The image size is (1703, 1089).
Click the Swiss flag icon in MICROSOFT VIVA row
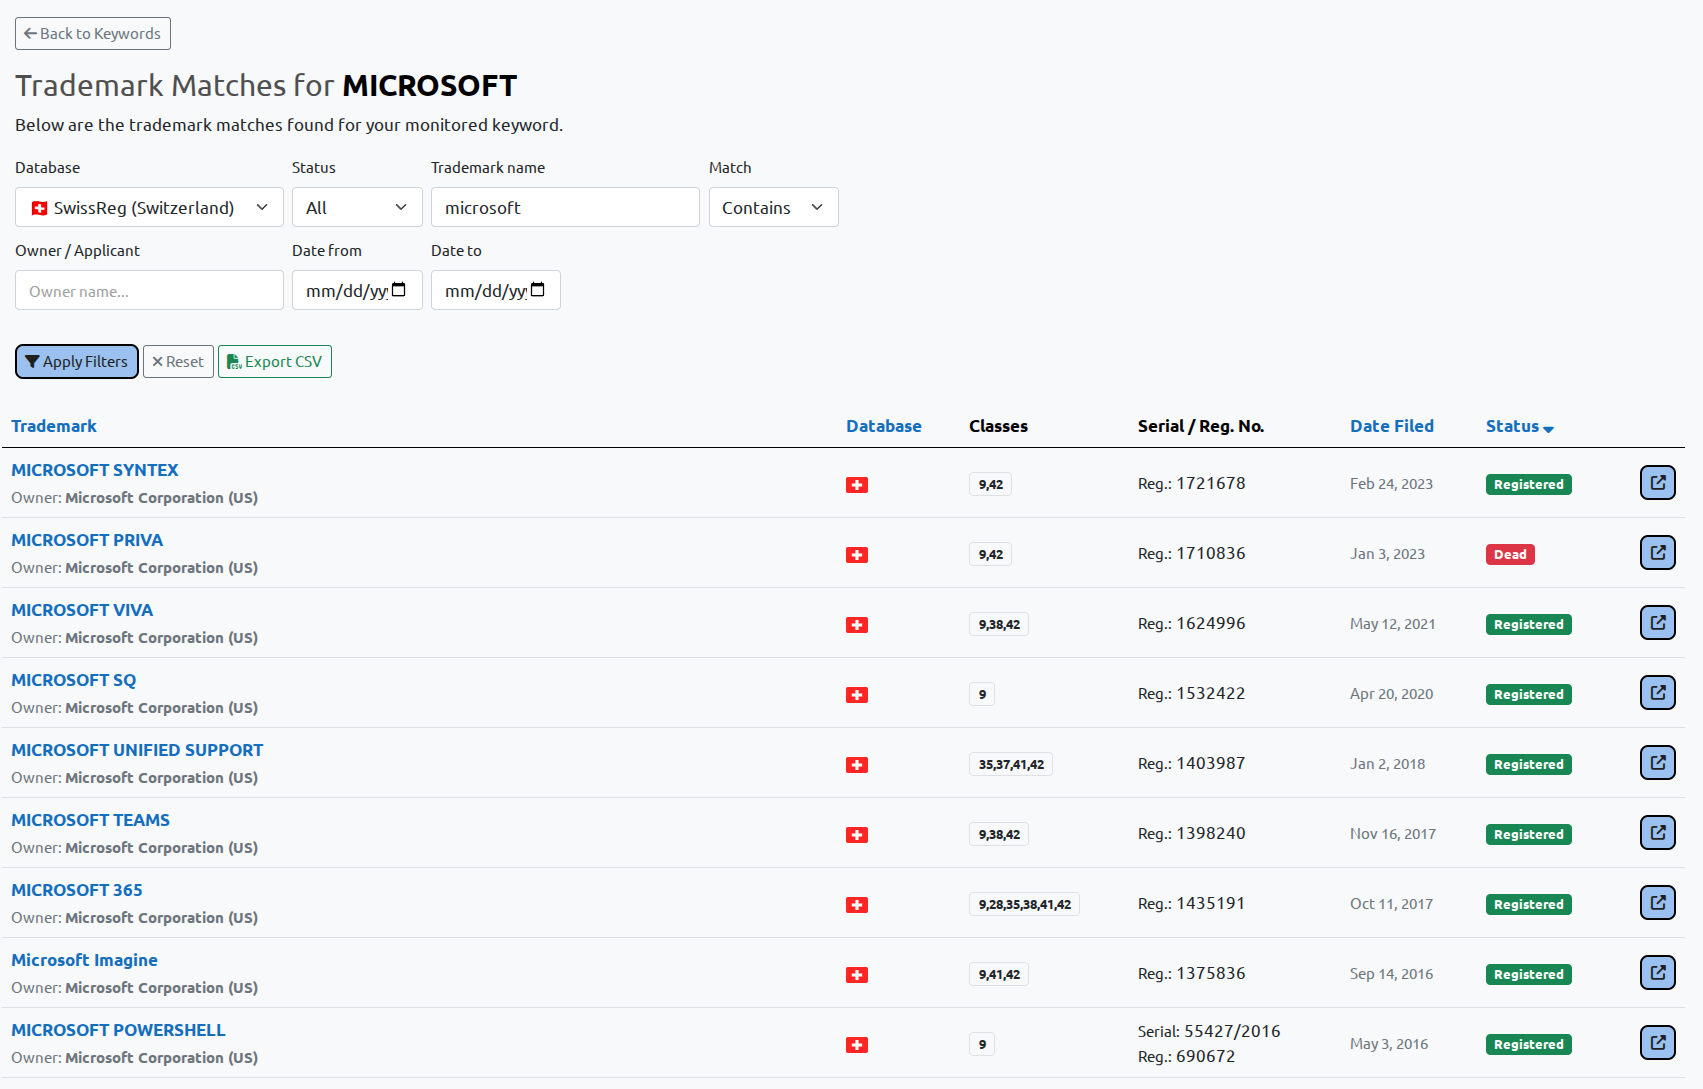click(x=857, y=624)
